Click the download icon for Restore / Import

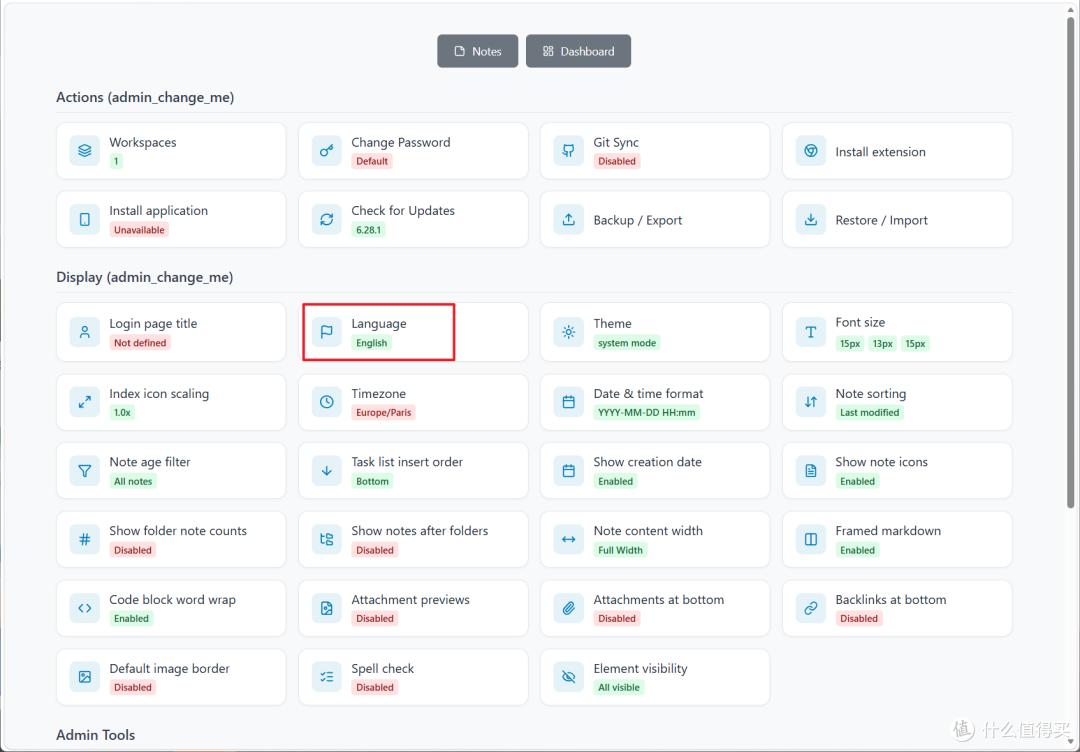(811, 220)
